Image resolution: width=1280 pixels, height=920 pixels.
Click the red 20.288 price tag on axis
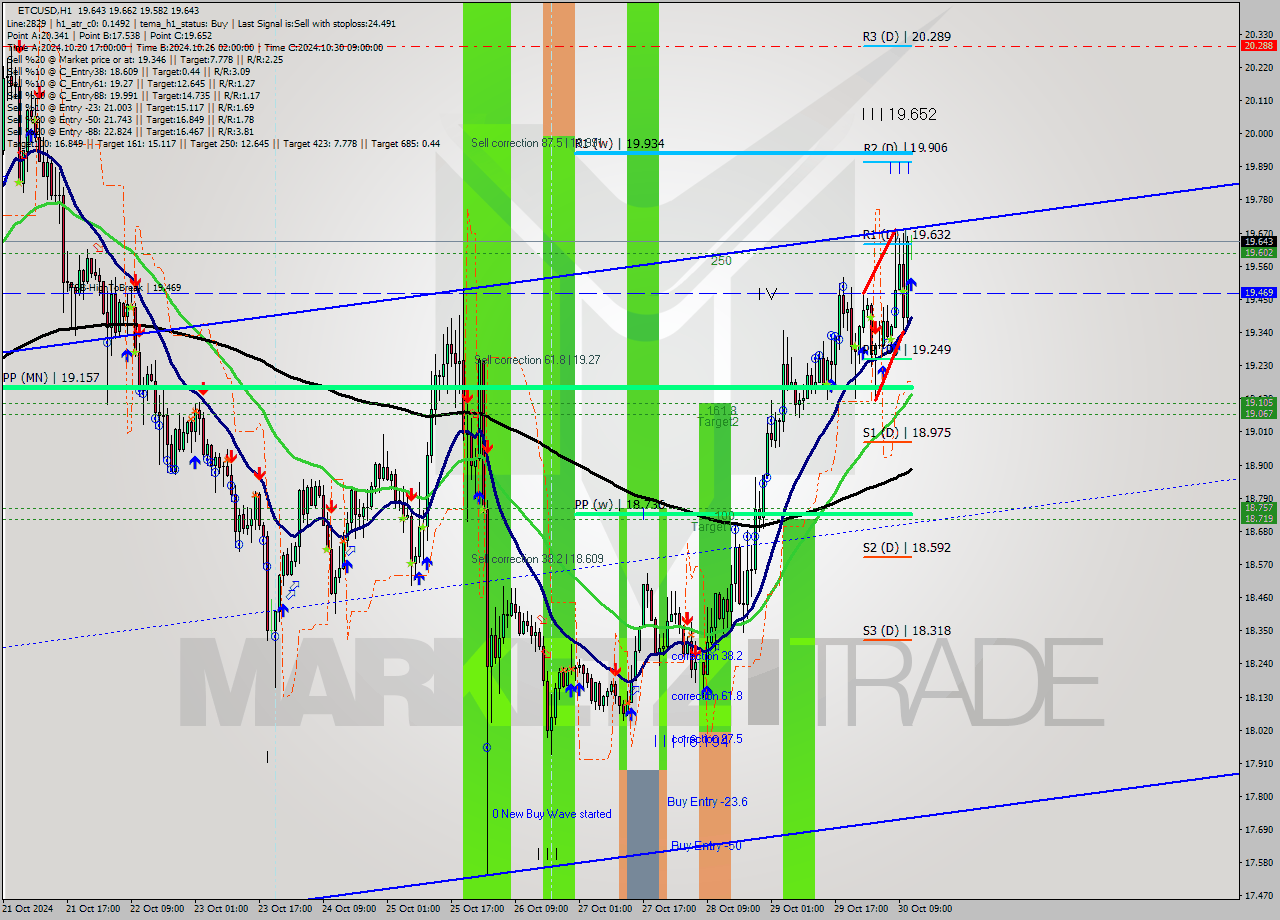click(x=1258, y=45)
